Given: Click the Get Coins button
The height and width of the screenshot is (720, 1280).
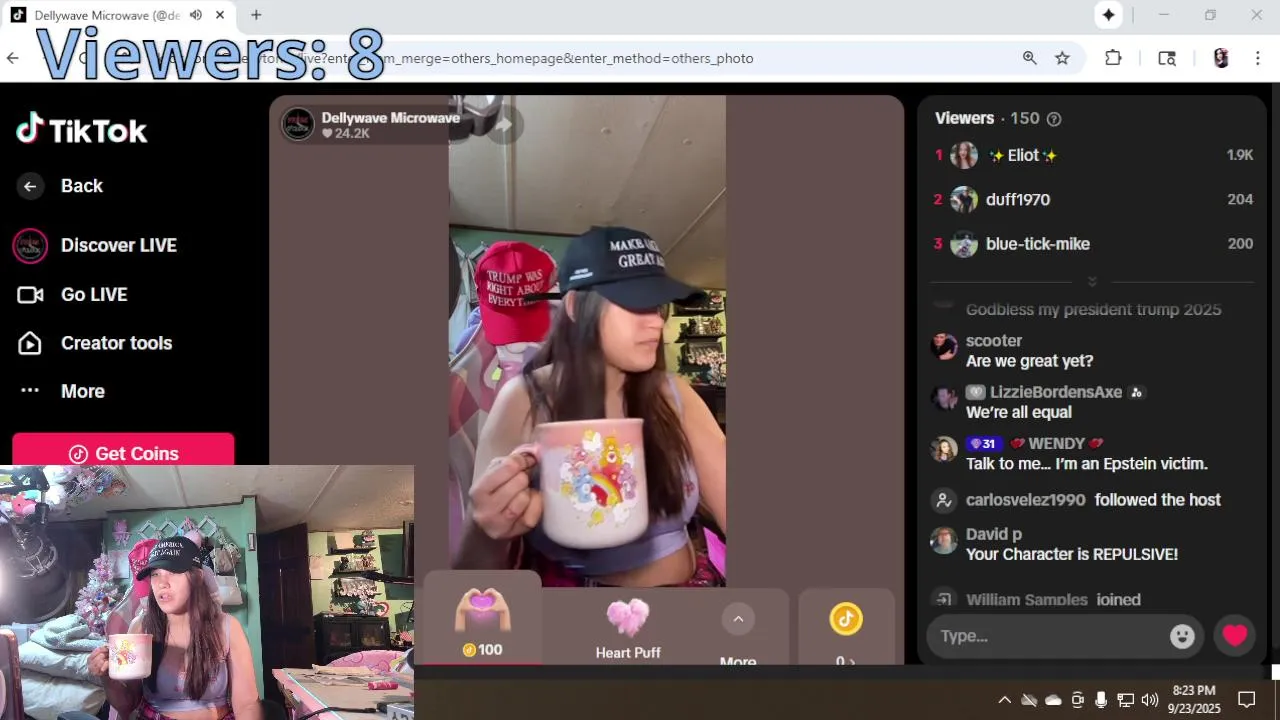Looking at the screenshot, I should (x=123, y=452).
